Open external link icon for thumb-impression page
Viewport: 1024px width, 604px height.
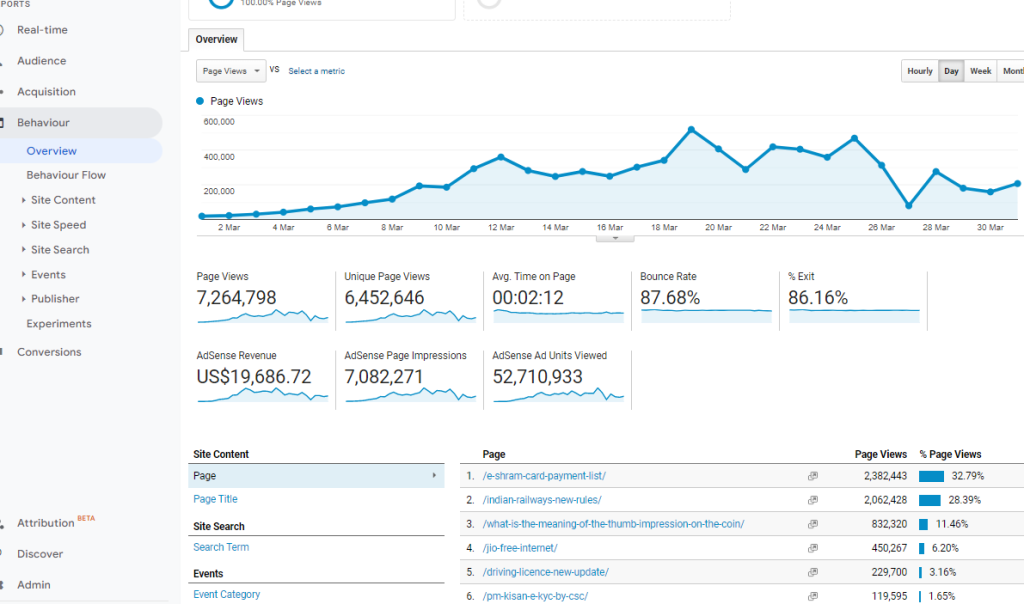(813, 524)
